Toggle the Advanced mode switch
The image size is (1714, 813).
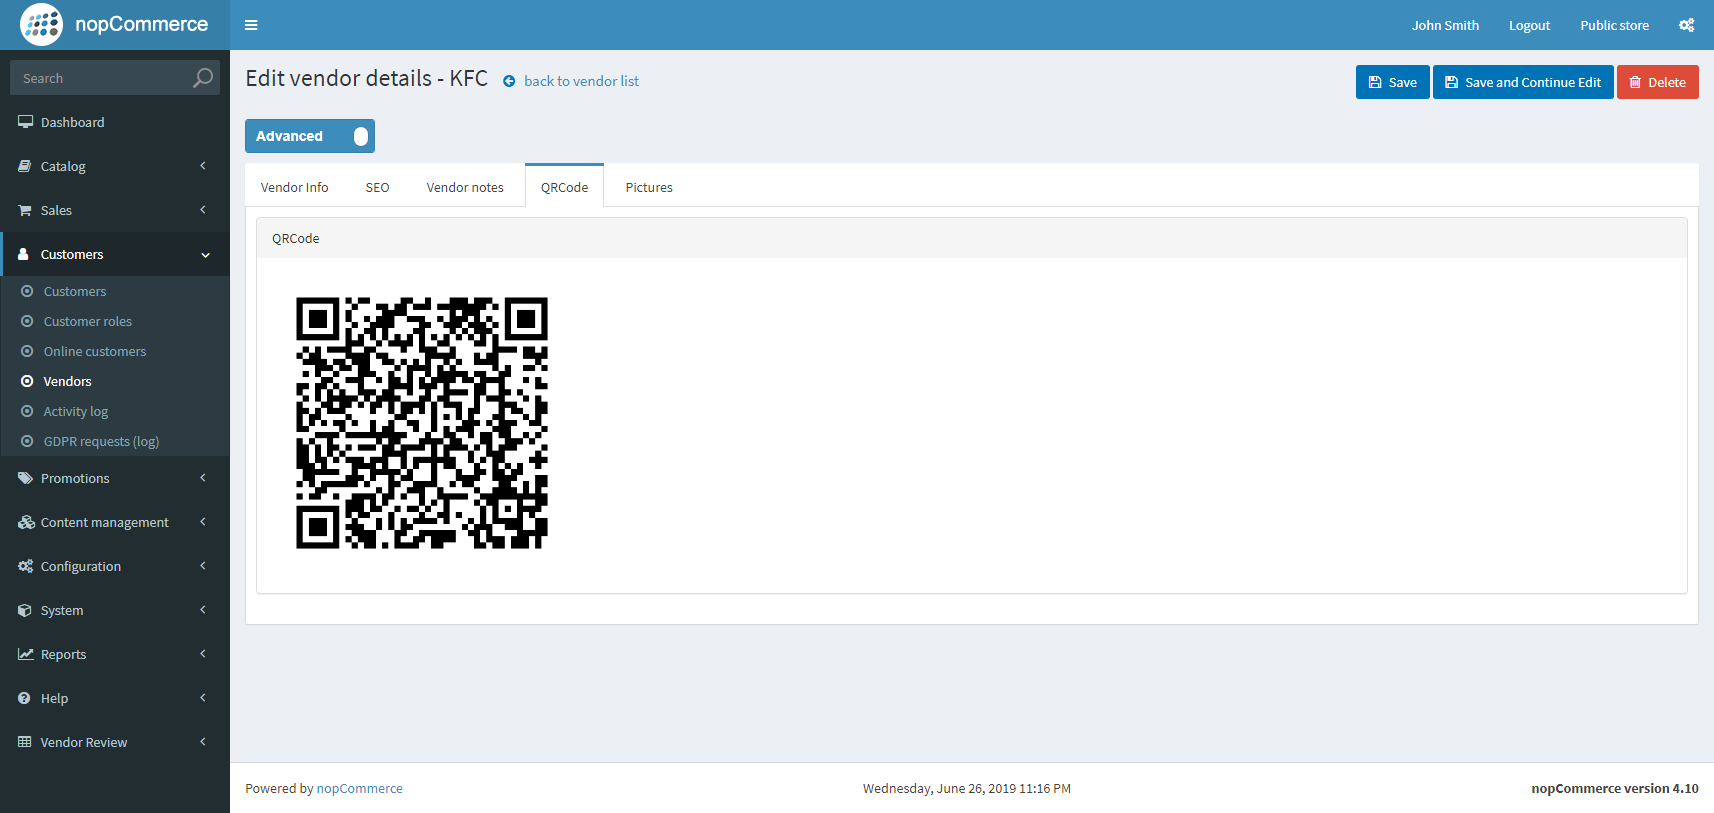310,136
